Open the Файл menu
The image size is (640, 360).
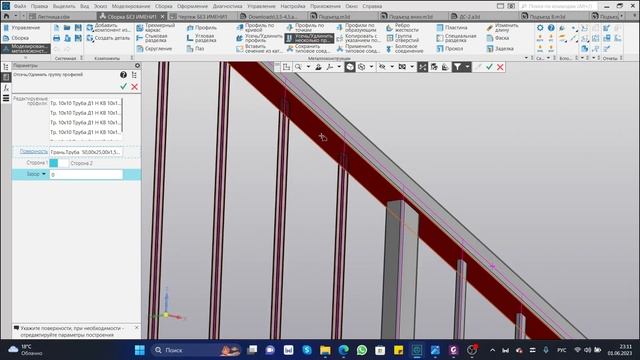click(x=20, y=6)
